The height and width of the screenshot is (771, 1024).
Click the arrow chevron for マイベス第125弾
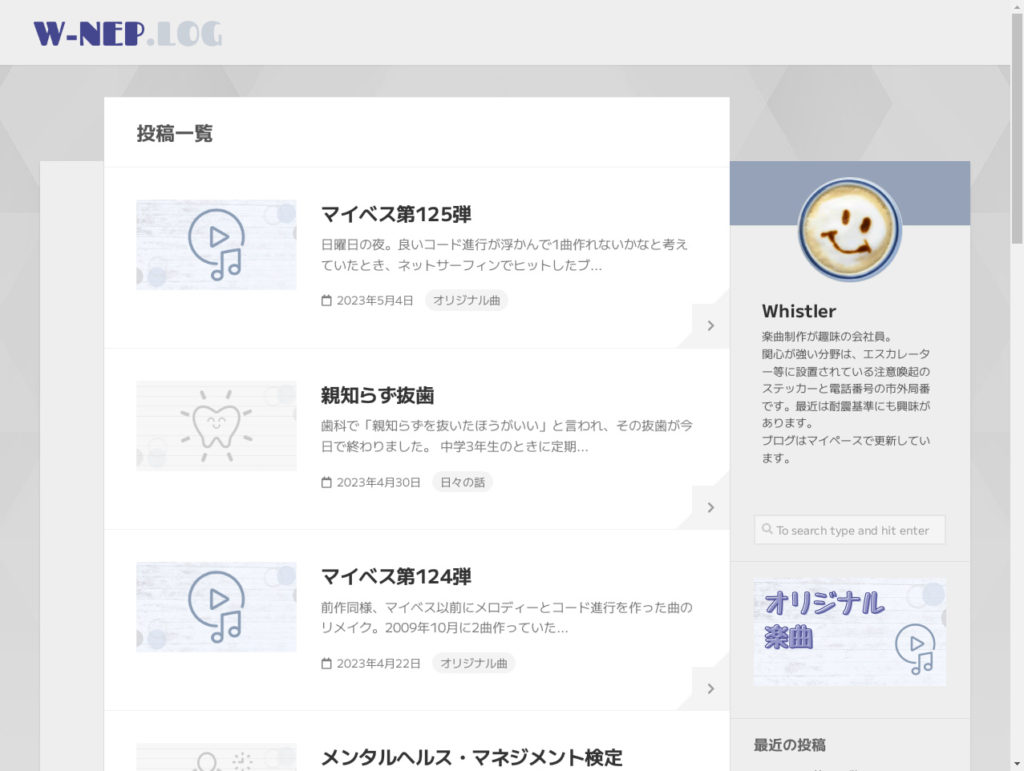[710, 325]
